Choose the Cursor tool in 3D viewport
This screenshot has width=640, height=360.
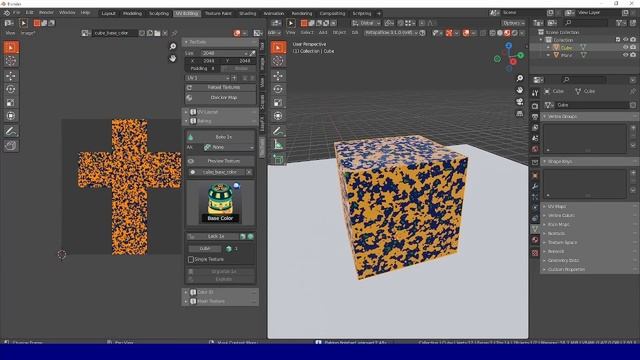[x=278, y=61]
